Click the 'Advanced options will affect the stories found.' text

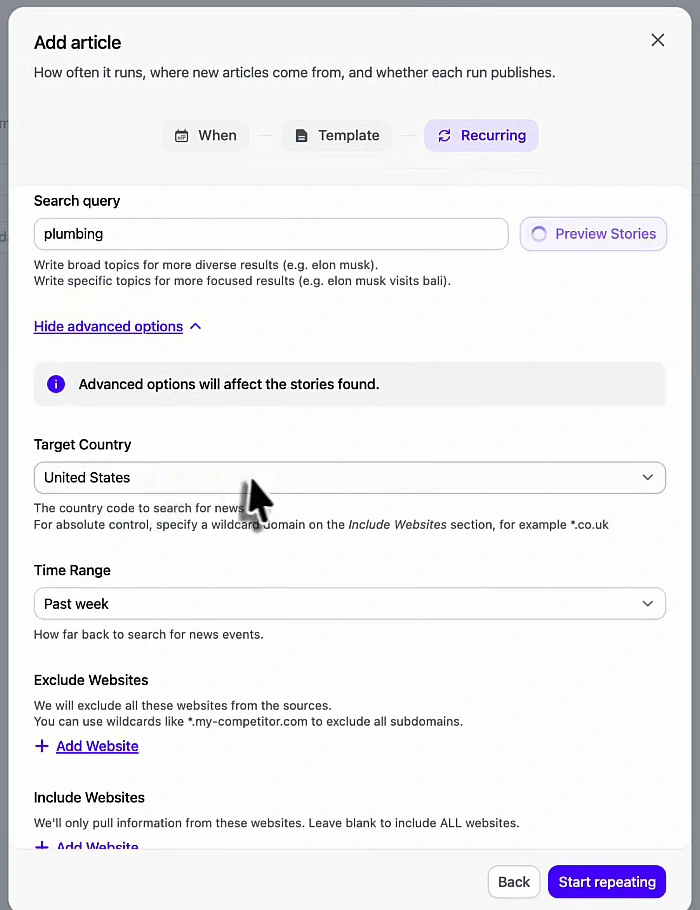(229, 384)
